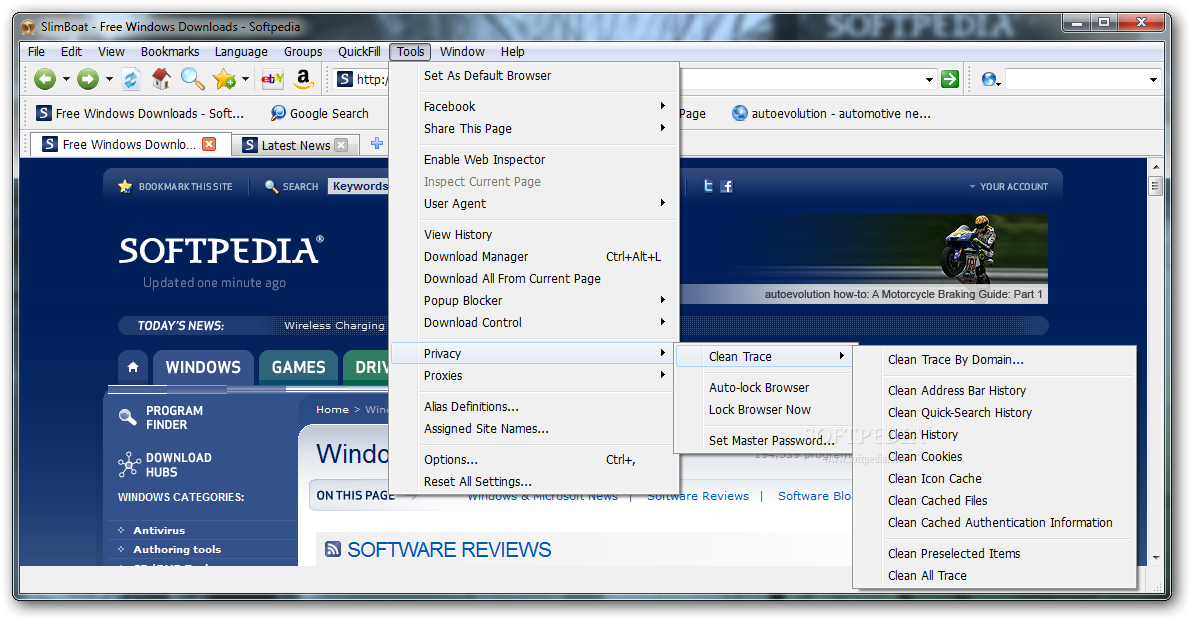Open Download Manager from Tools menu
Viewport: 1192px width, 621px height.
click(x=534, y=257)
